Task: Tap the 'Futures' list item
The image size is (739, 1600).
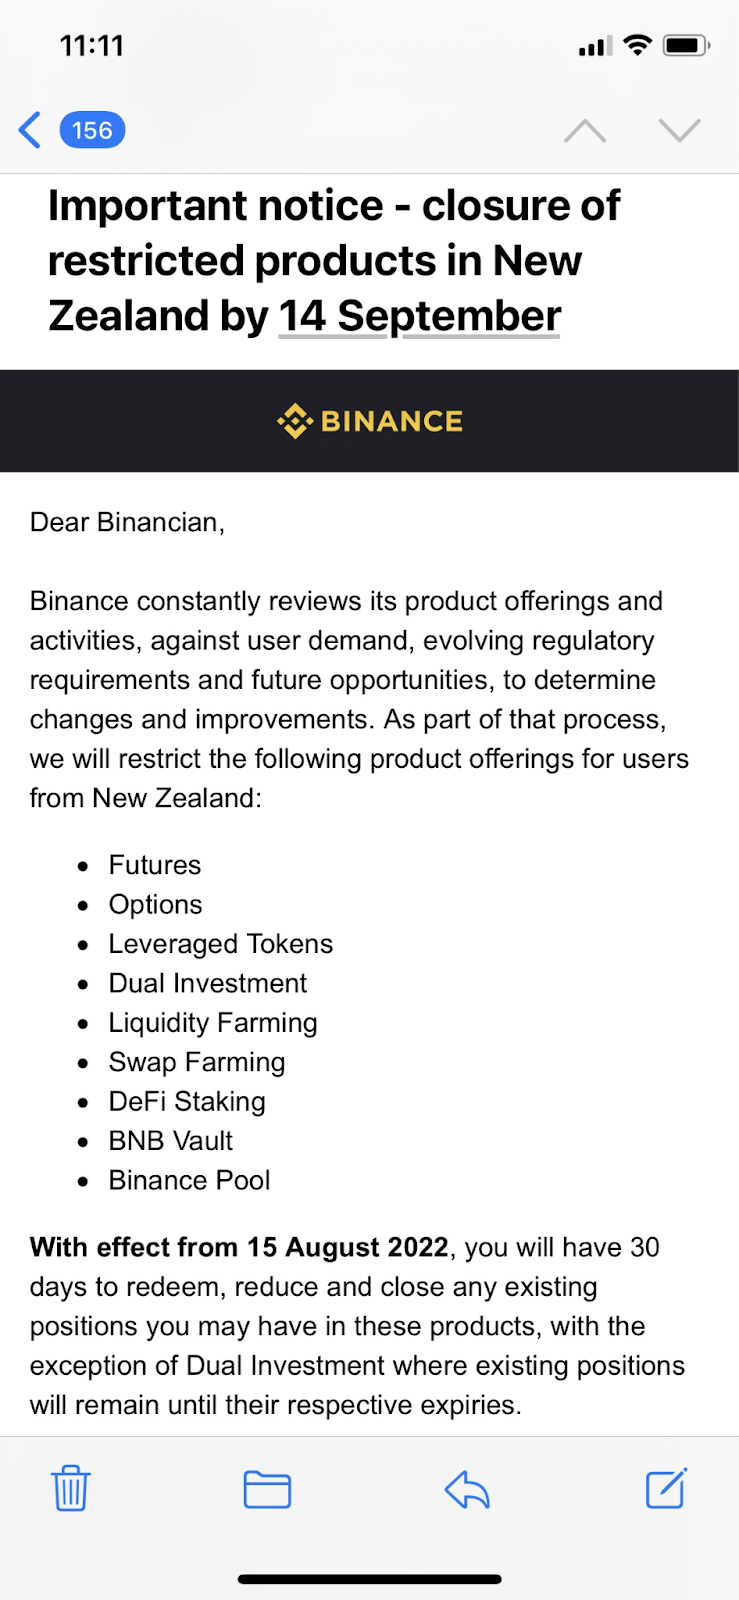Action: point(155,865)
